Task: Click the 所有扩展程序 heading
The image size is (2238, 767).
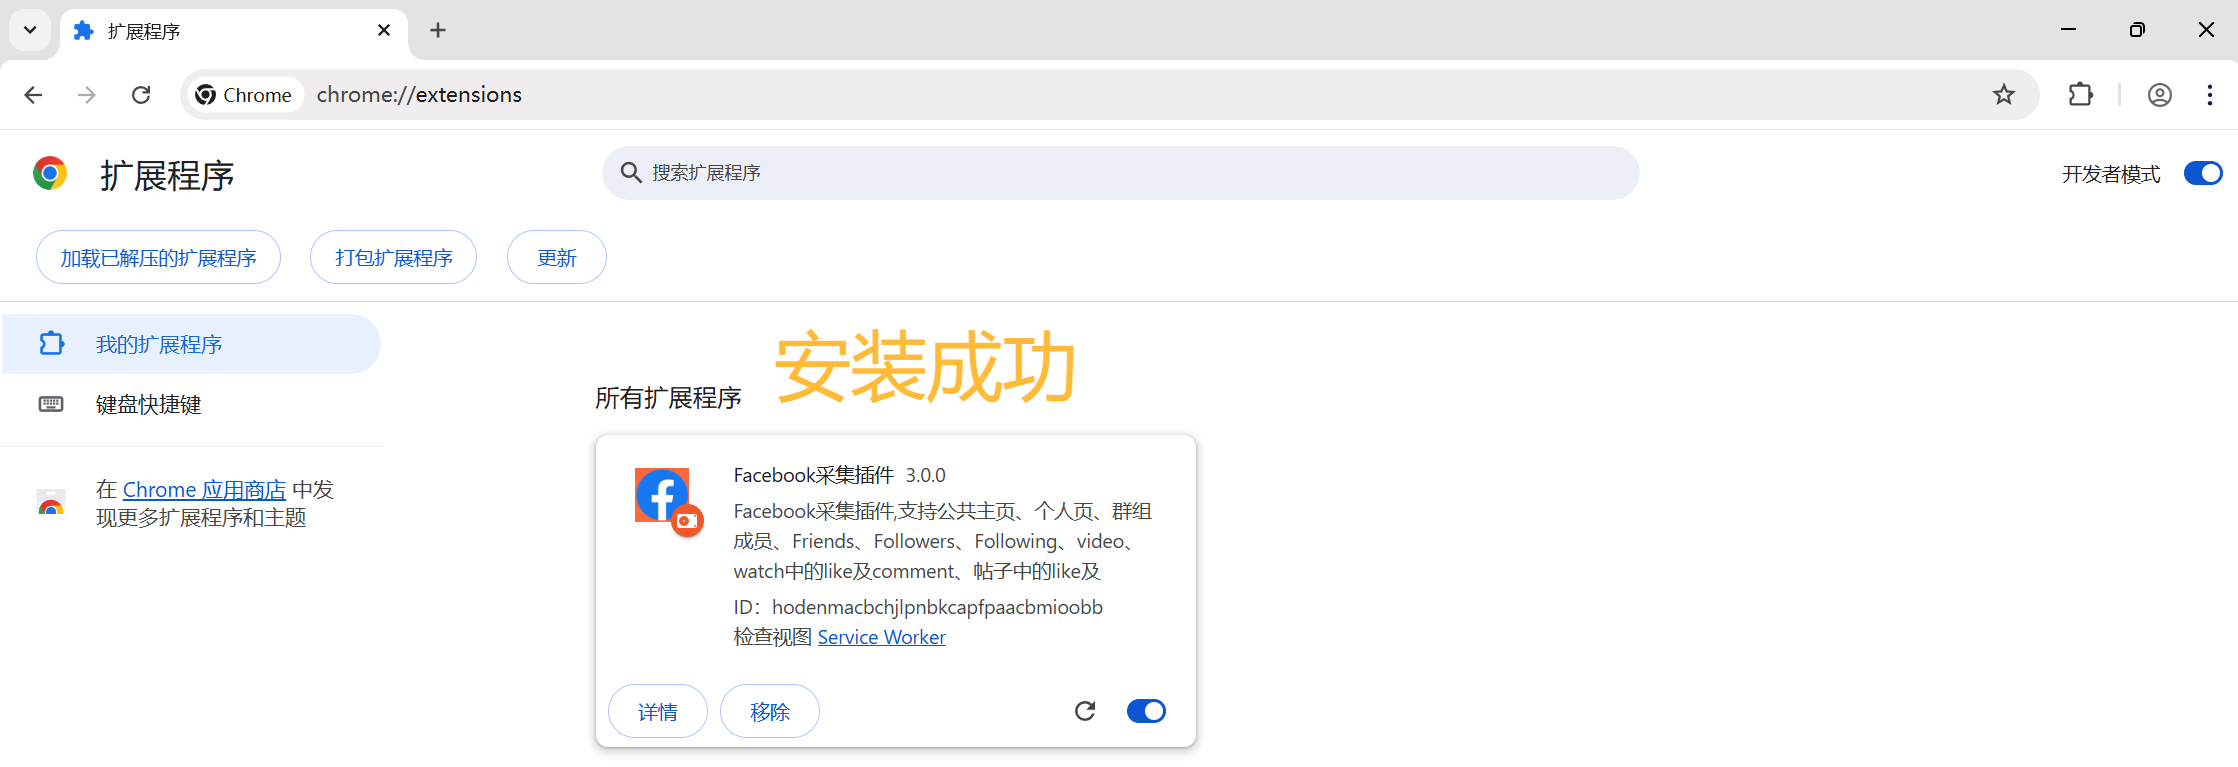Action: pyautogui.click(x=668, y=398)
